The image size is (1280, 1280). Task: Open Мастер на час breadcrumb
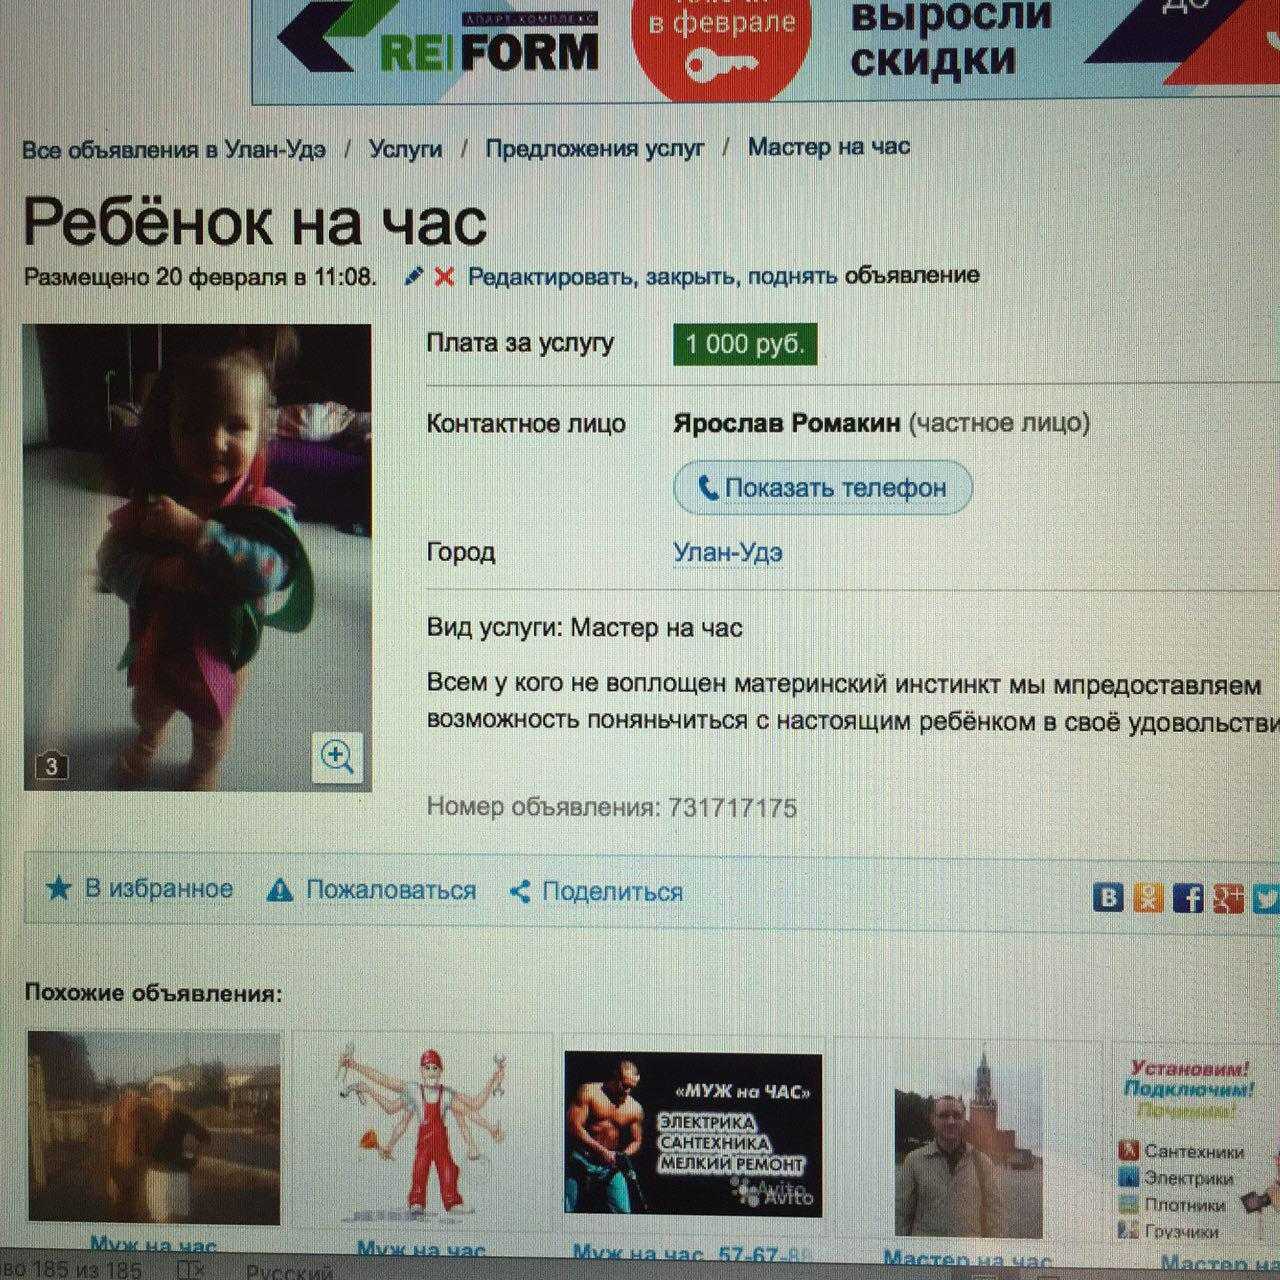(829, 147)
